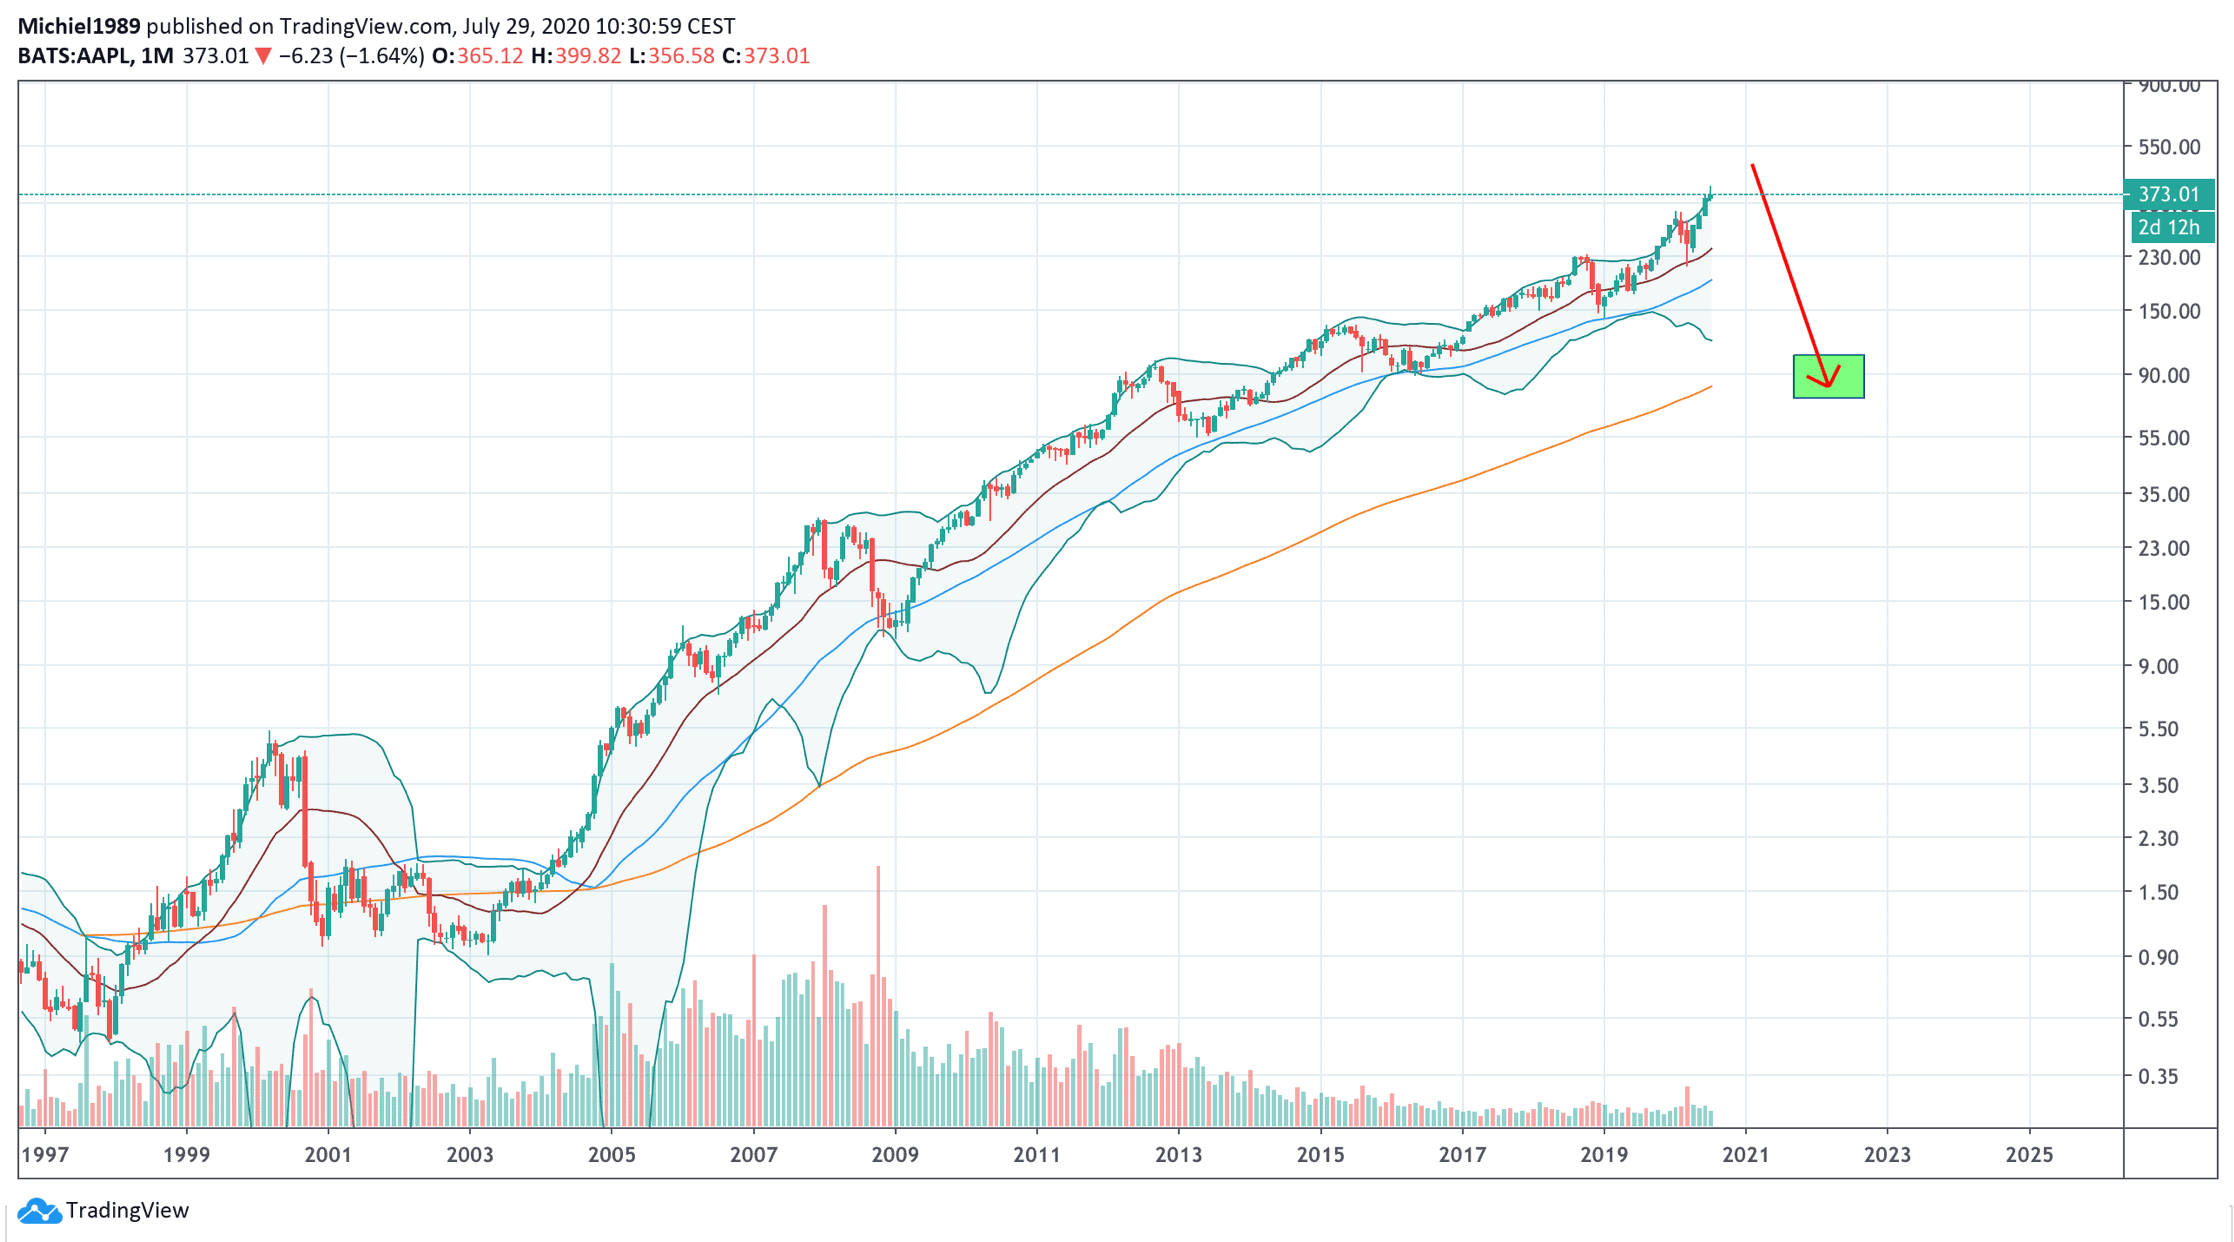Click the TradingView cloud logo icon

pos(39,1211)
